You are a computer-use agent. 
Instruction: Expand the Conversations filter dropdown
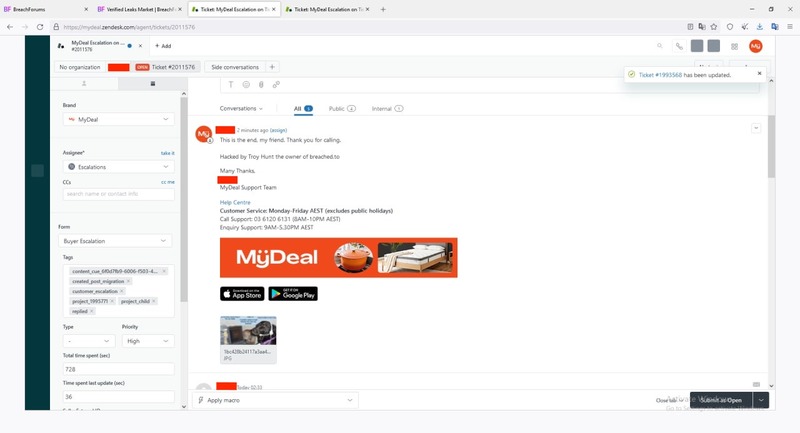coord(241,109)
